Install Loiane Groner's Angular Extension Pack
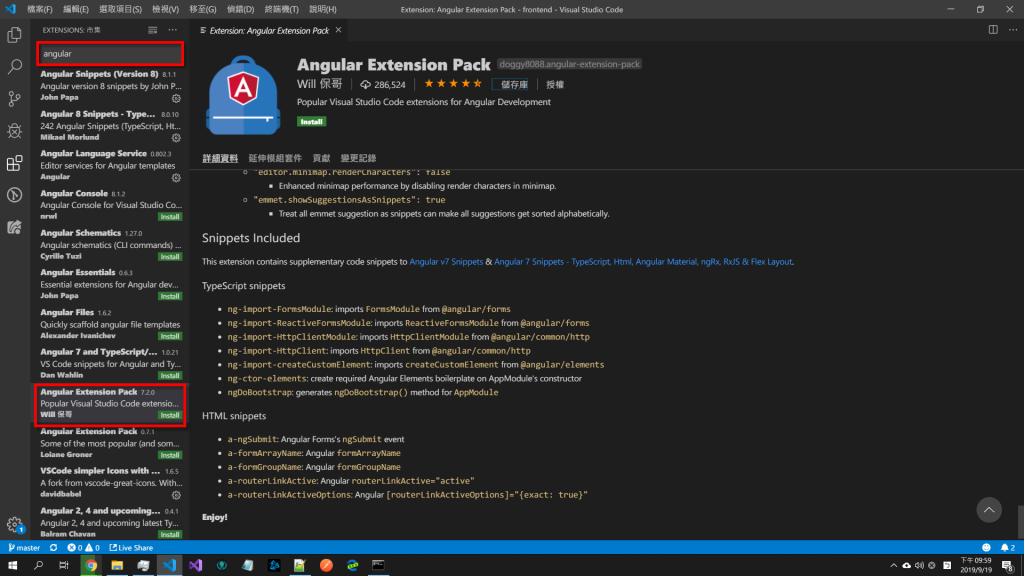Screen dimensions: 1024x576 point(170,455)
